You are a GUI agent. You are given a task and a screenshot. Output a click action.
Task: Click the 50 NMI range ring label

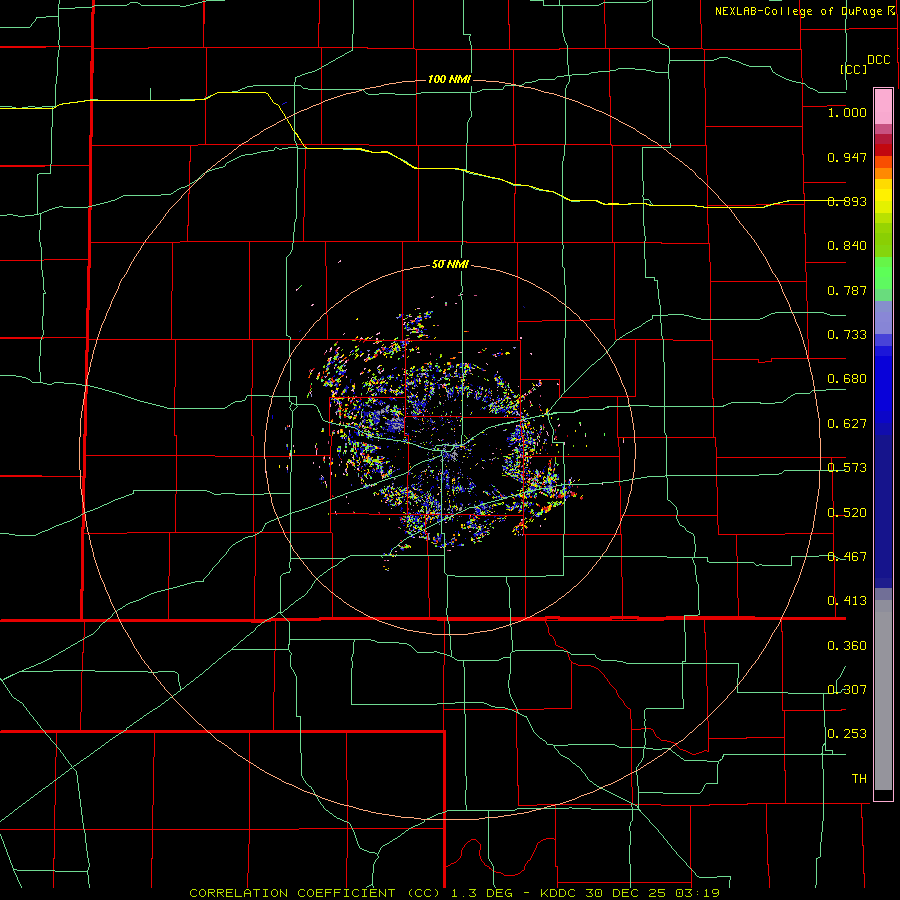click(450, 265)
